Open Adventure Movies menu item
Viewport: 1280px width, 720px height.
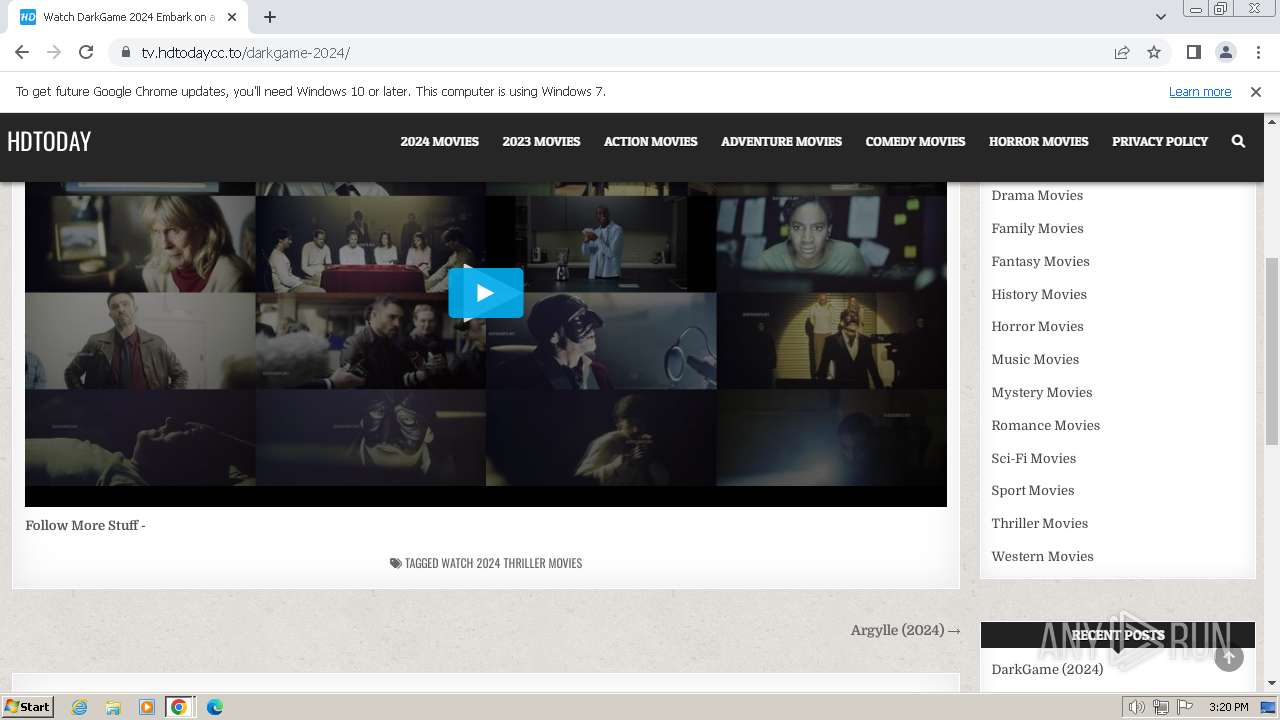coord(781,141)
